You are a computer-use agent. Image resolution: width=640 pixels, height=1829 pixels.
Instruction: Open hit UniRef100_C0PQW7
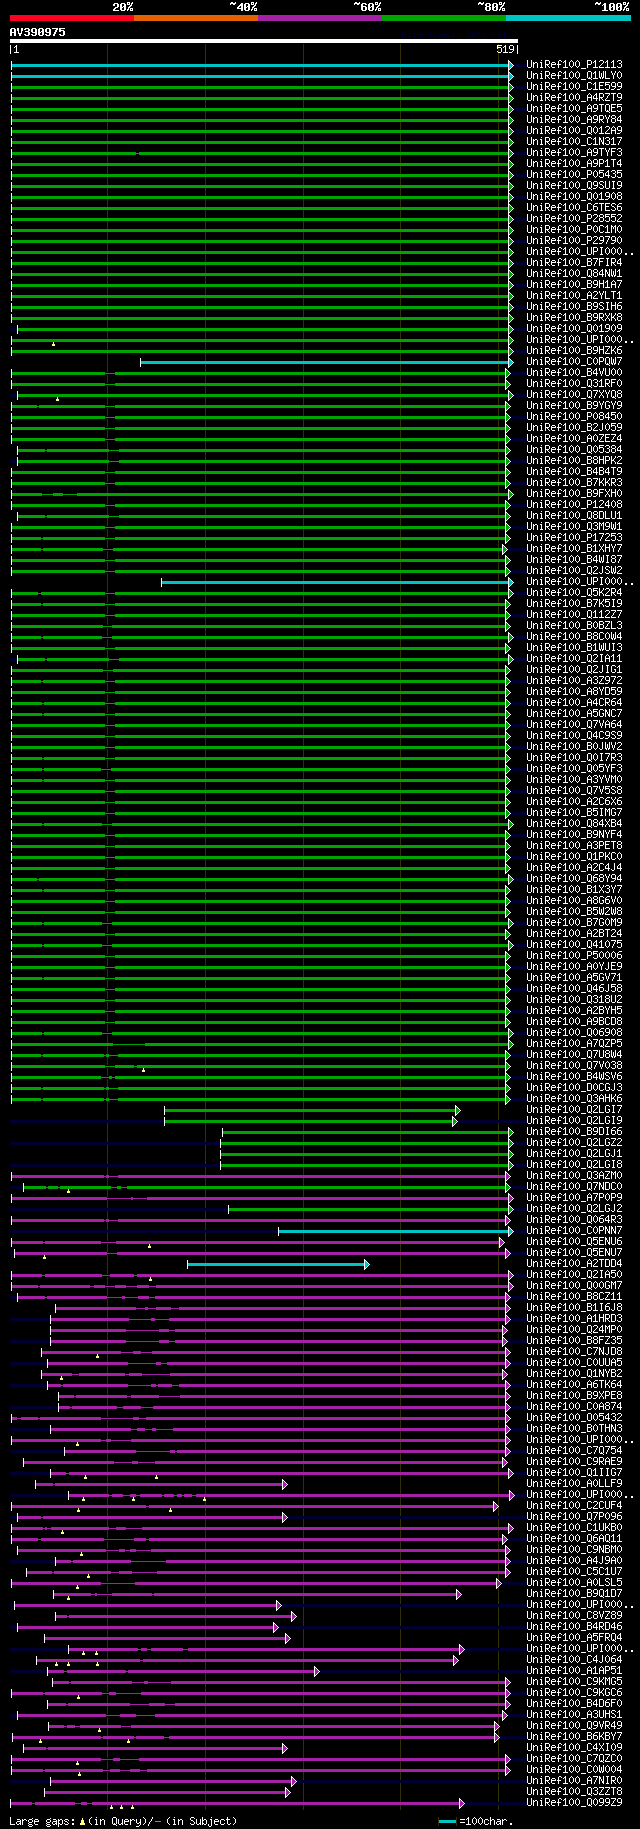pyautogui.click(x=574, y=362)
